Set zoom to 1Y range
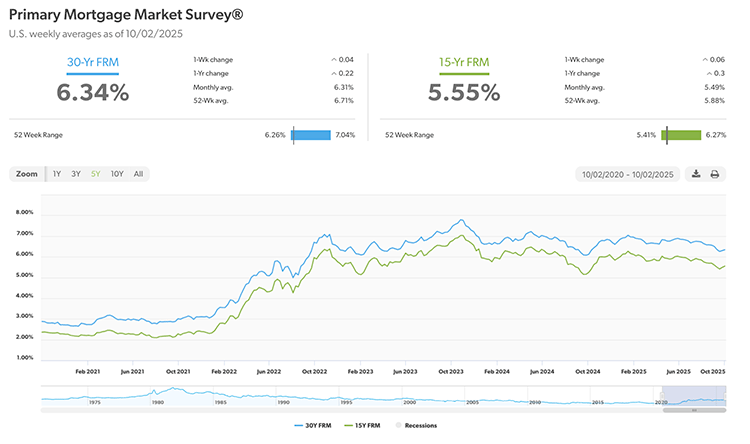Screen dimensions: 750x444 pos(57,174)
